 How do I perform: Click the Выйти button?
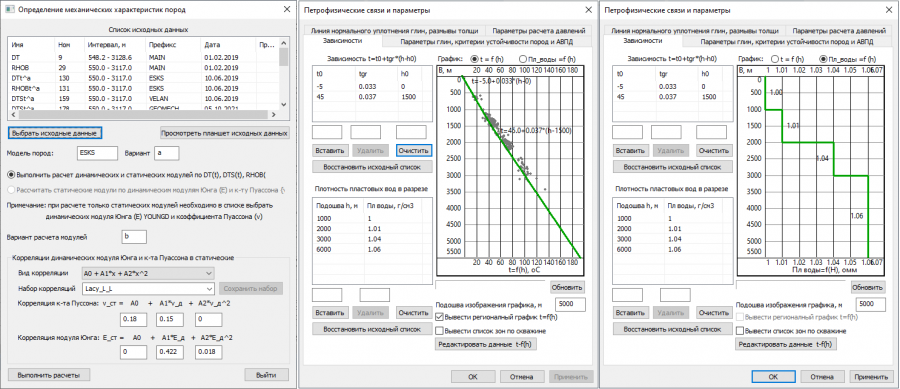[267, 375]
